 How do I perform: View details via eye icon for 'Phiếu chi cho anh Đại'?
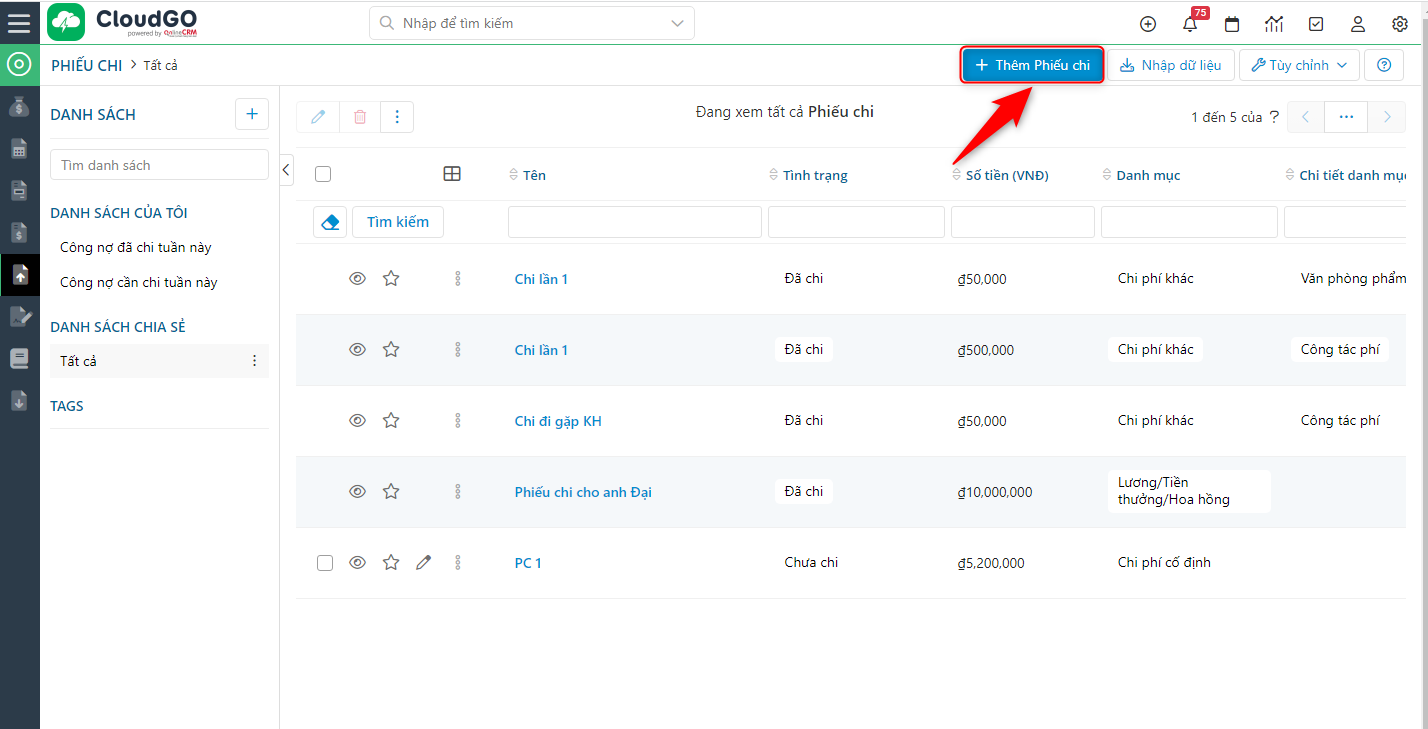coord(357,492)
